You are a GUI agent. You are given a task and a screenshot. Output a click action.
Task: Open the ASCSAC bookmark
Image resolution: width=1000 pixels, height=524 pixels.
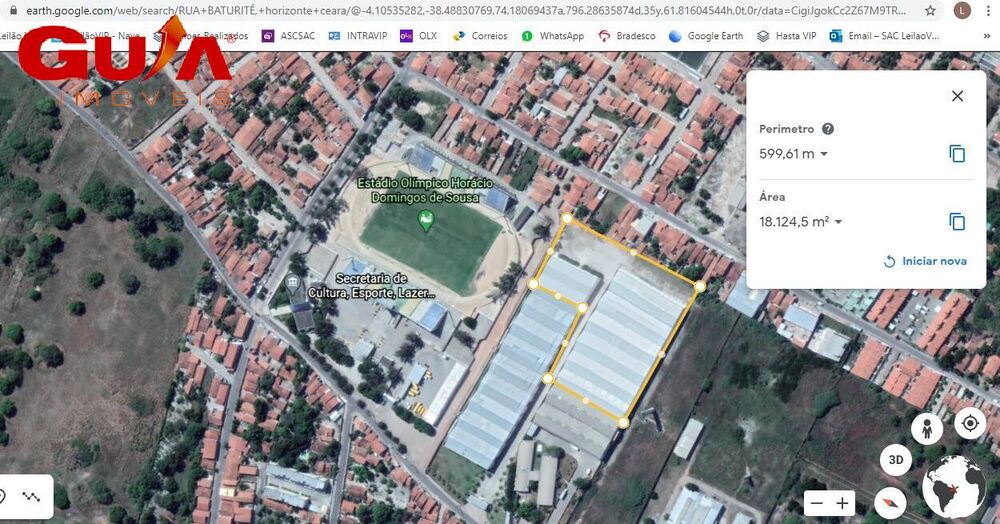pos(289,36)
